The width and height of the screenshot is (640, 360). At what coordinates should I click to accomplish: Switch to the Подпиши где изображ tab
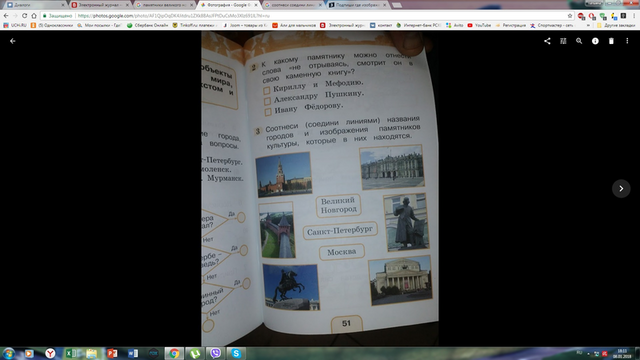click(358, 5)
